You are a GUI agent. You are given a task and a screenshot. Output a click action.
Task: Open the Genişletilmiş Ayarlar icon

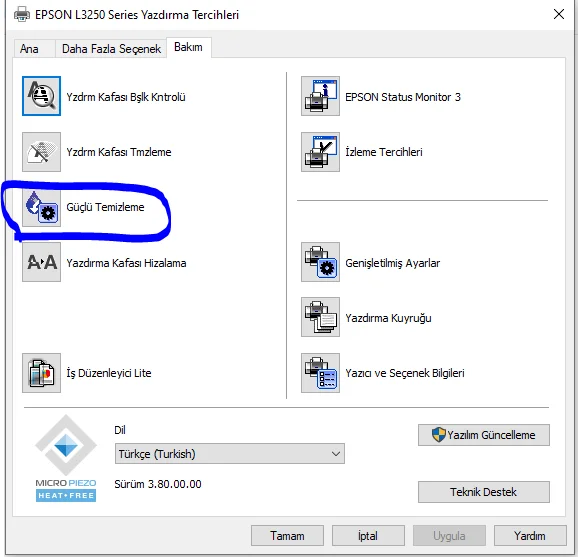click(x=320, y=262)
